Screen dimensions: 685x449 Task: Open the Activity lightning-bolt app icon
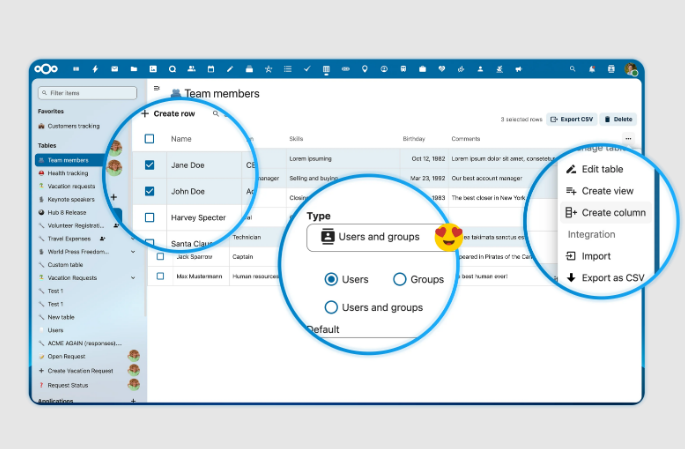95,69
